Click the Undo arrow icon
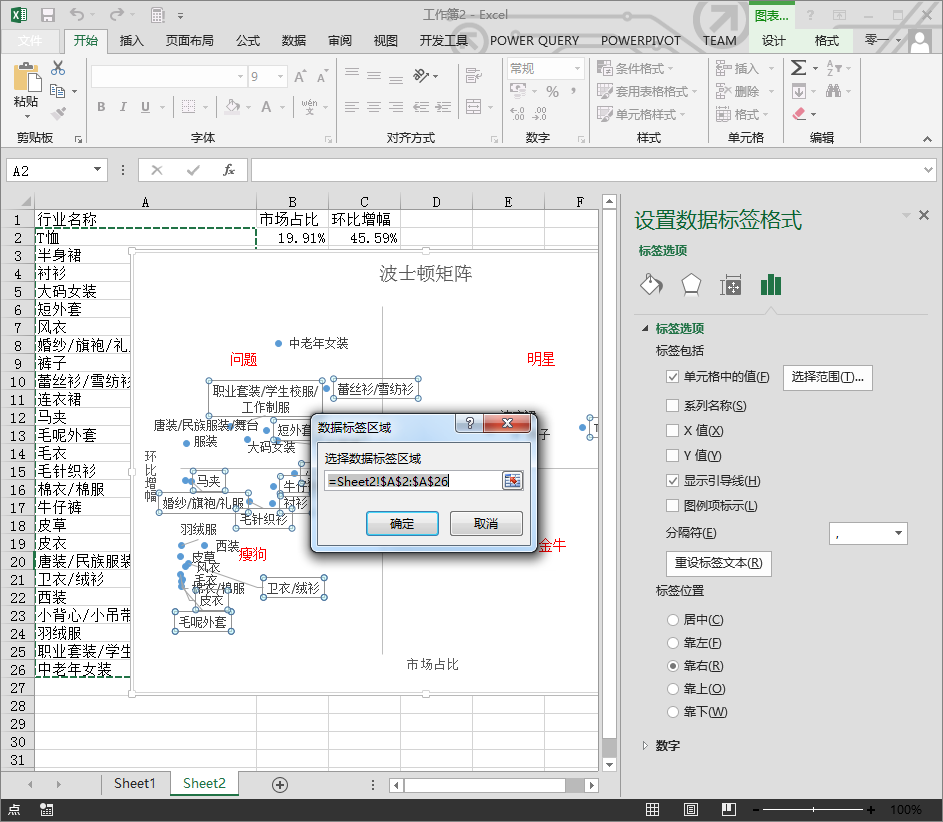 [76, 14]
